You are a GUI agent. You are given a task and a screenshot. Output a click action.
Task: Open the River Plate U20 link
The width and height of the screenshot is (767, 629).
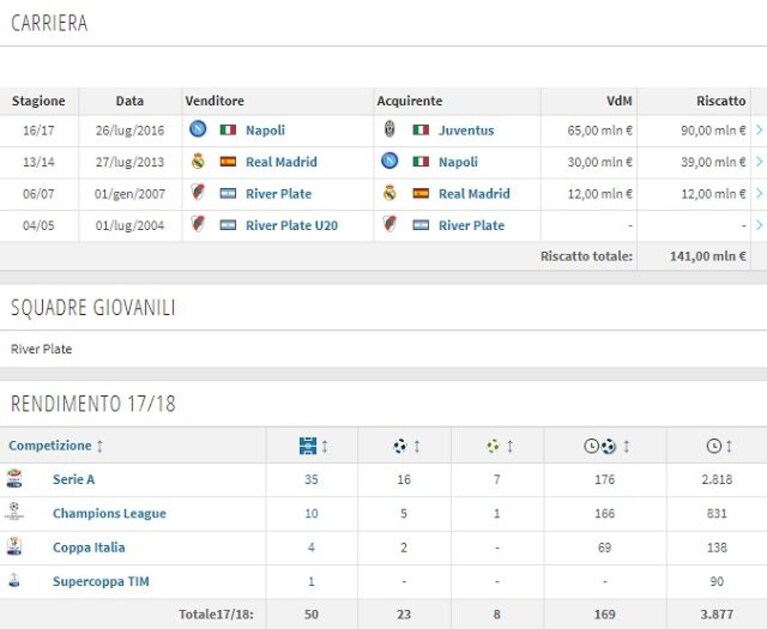point(292,225)
